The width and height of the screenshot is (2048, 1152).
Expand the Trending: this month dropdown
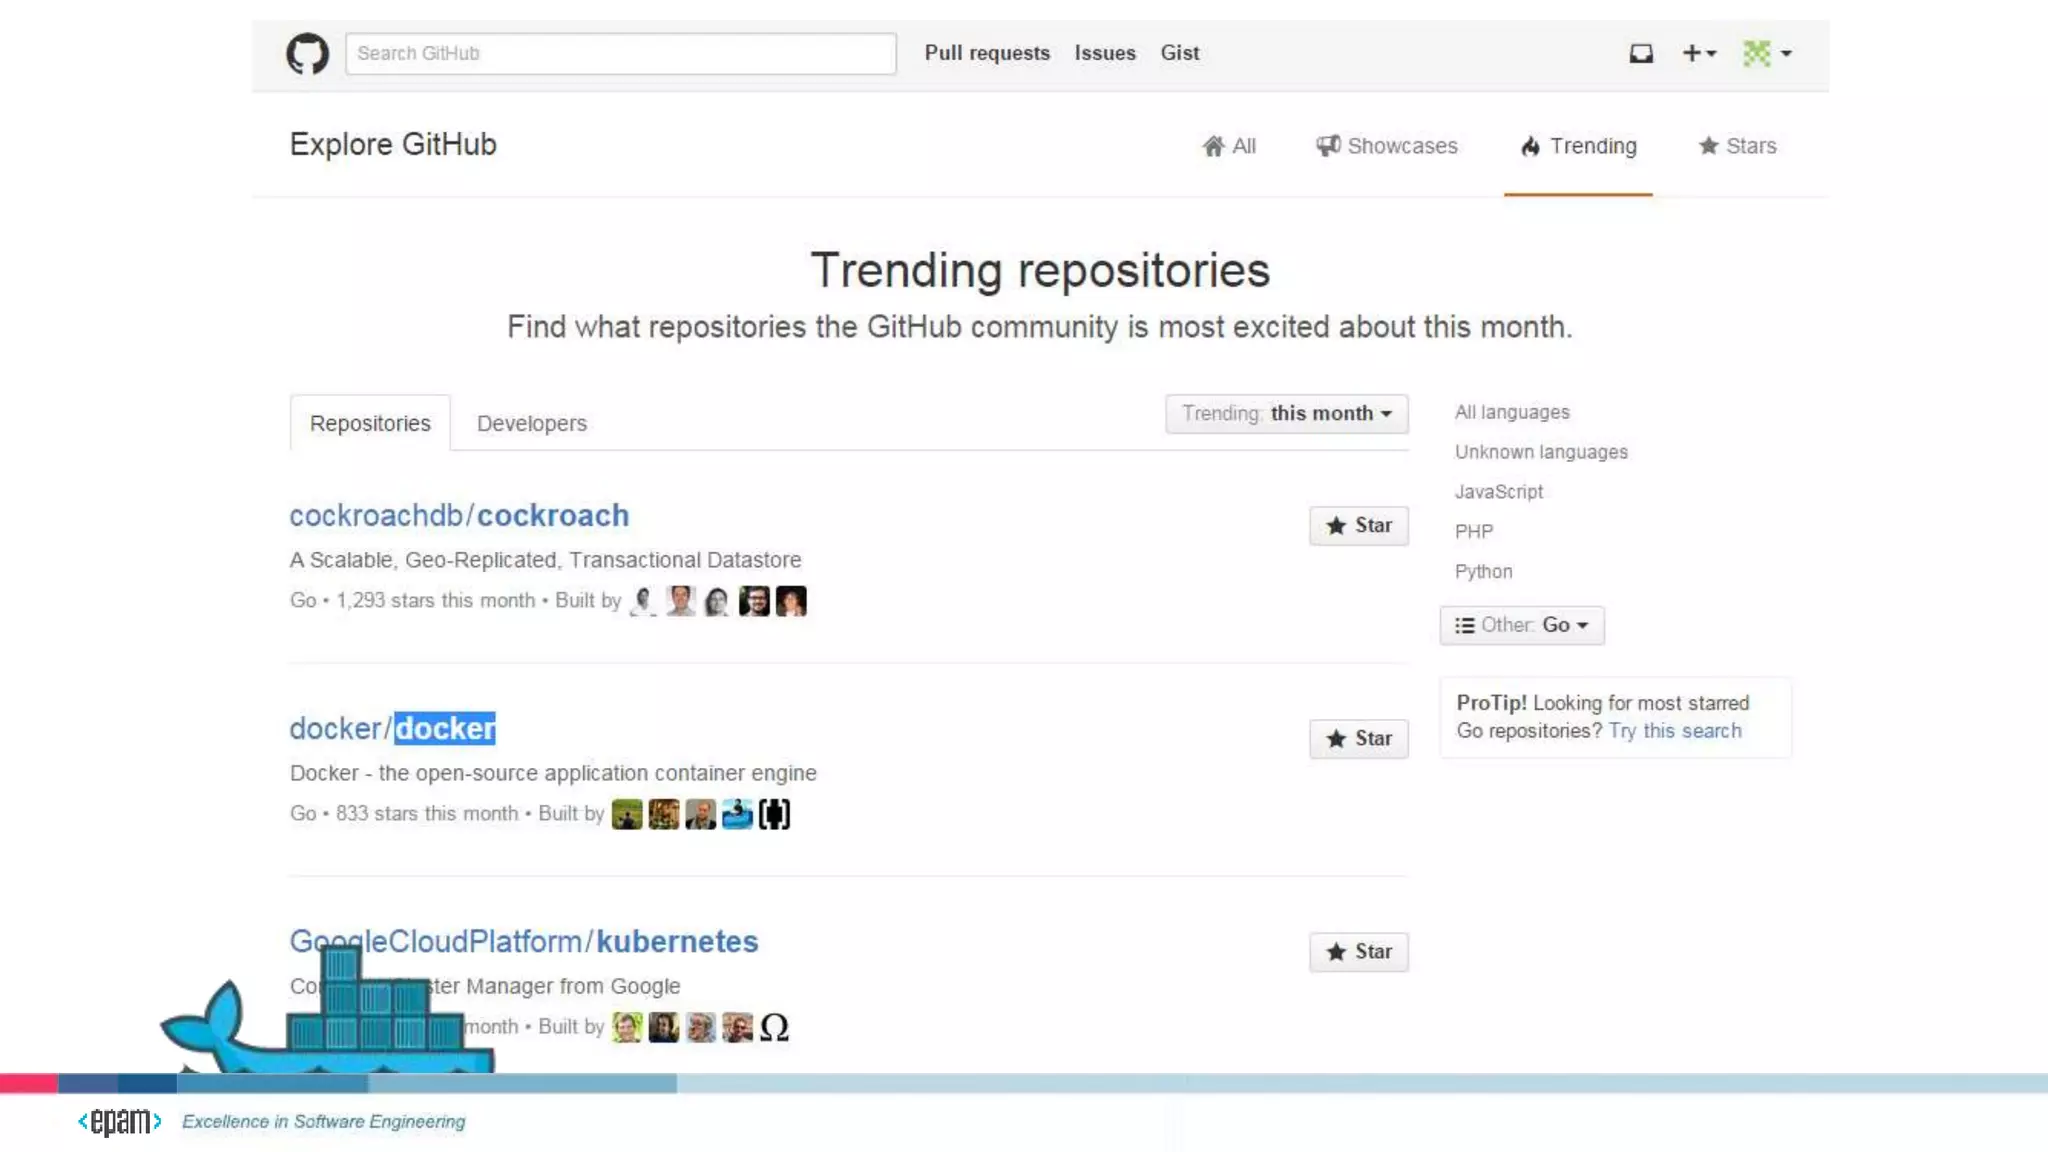pyautogui.click(x=1286, y=414)
